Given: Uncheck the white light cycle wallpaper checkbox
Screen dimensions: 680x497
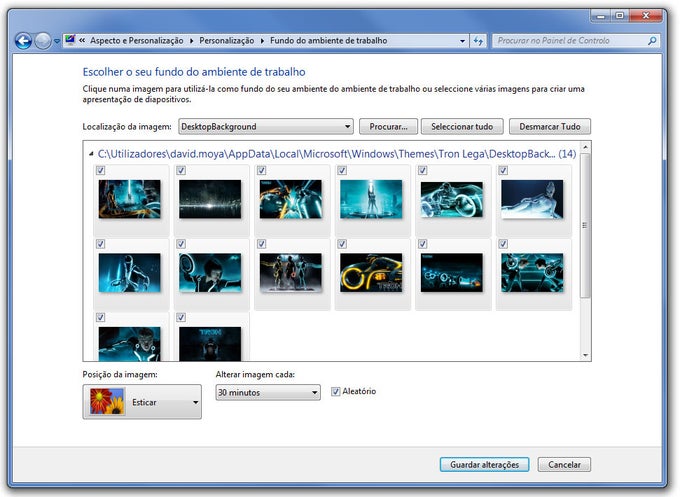Looking at the screenshot, I should [422, 170].
